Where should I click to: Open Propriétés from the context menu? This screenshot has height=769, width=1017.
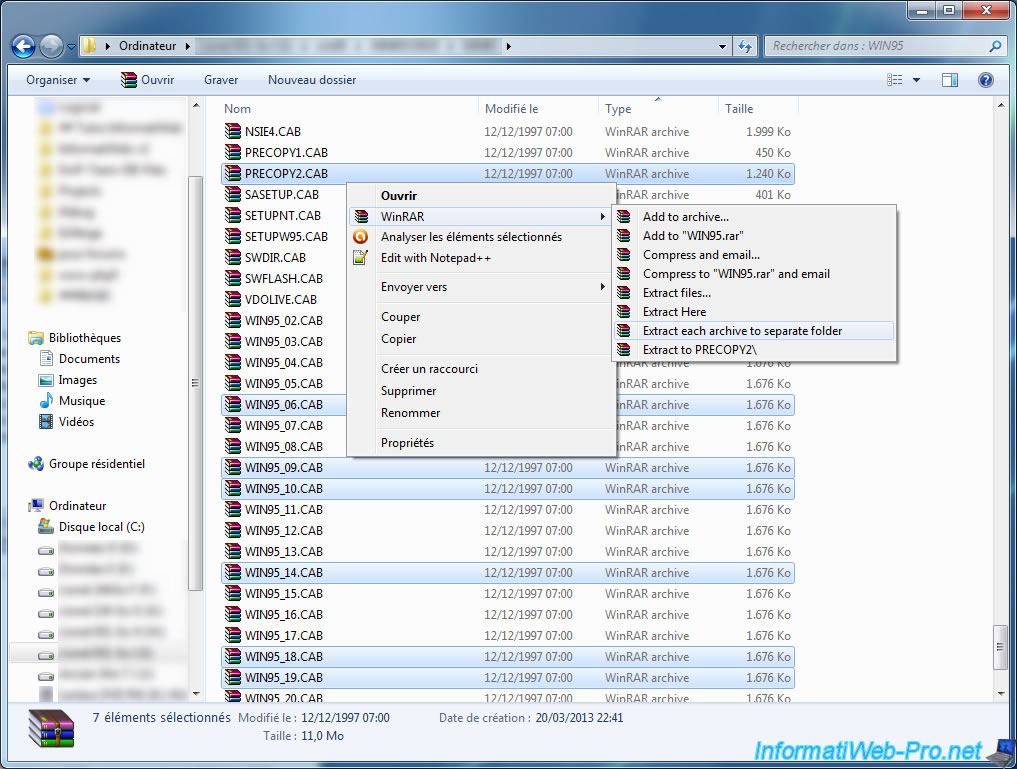tap(407, 443)
